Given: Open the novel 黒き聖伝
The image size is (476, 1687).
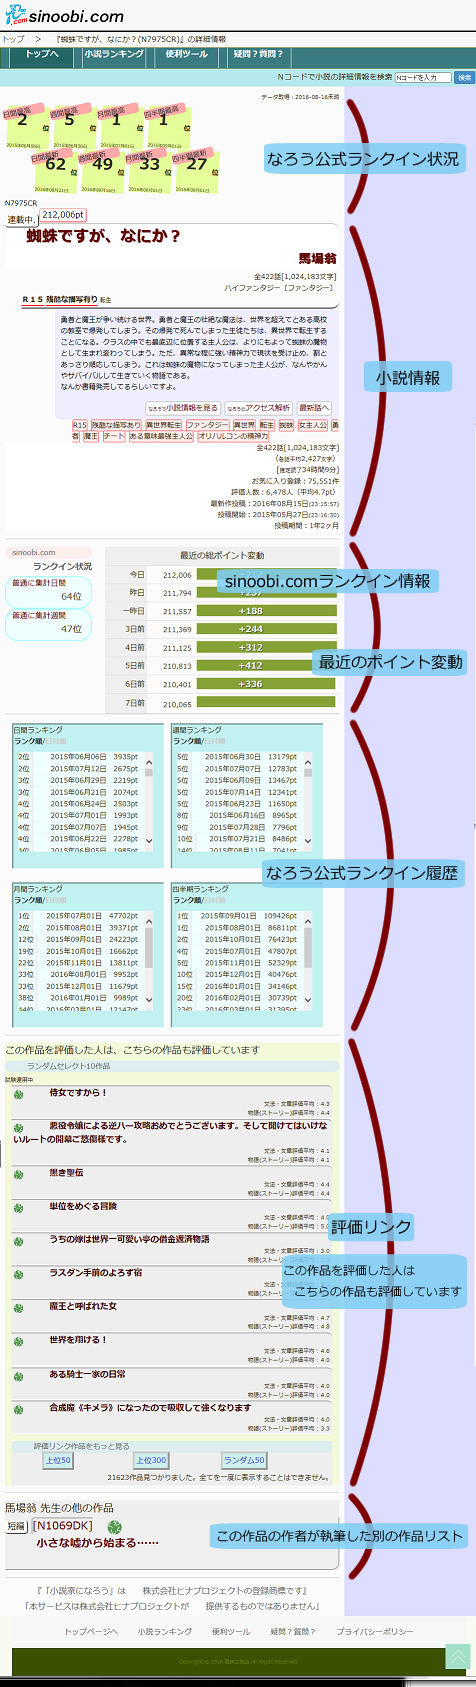Looking at the screenshot, I should [66, 1172].
